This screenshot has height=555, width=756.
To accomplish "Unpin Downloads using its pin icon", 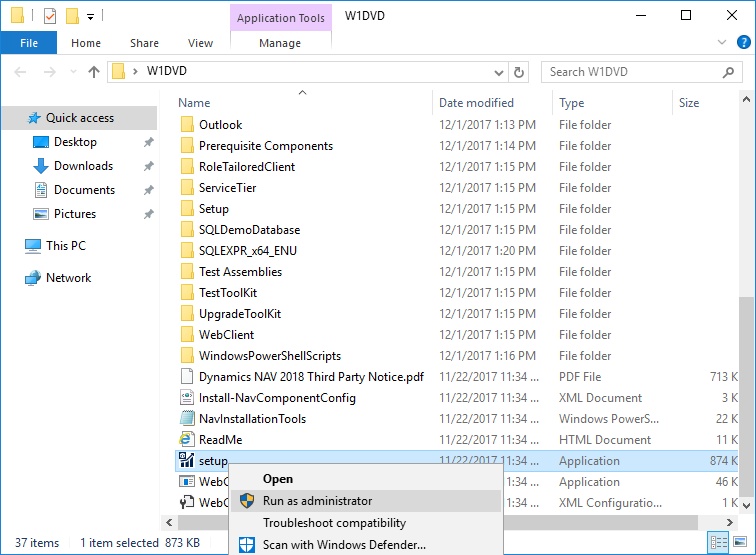I will click(x=148, y=166).
